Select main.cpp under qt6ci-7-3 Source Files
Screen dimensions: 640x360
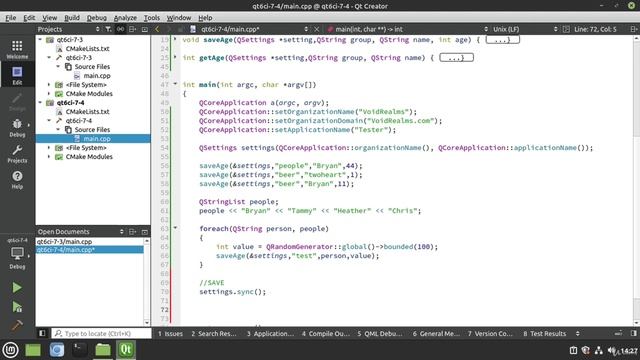point(97,76)
